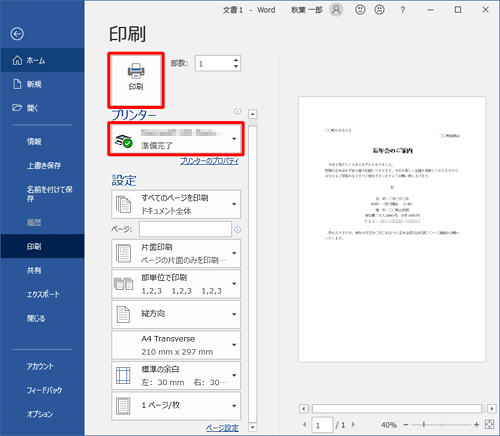
Task: Open the printer selection dropdown
Action: click(176, 139)
